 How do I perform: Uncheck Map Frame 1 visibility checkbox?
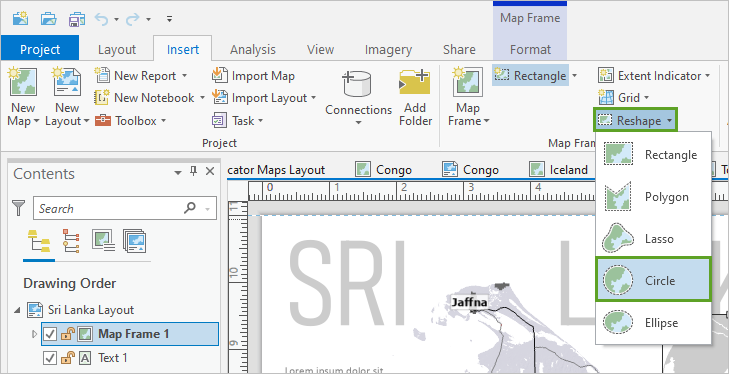(x=50, y=334)
